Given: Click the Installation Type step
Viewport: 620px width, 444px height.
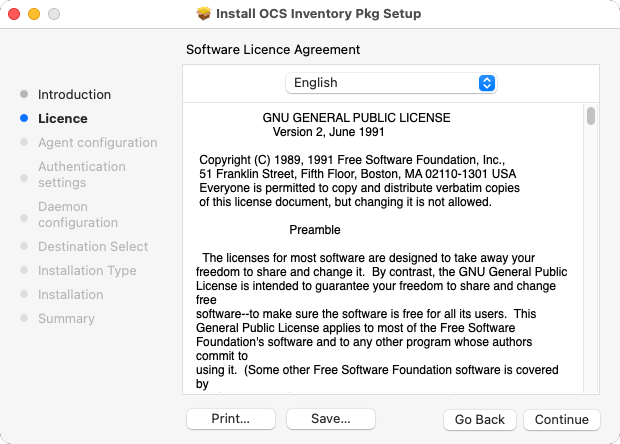Looking at the screenshot, I should pos(87,270).
